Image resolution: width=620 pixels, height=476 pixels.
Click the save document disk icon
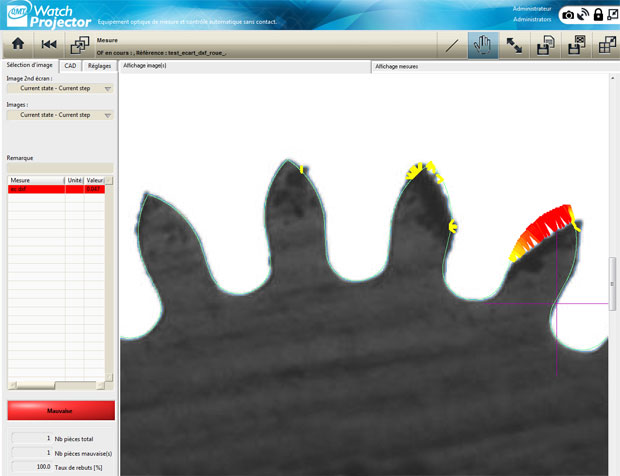[x=545, y=45]
